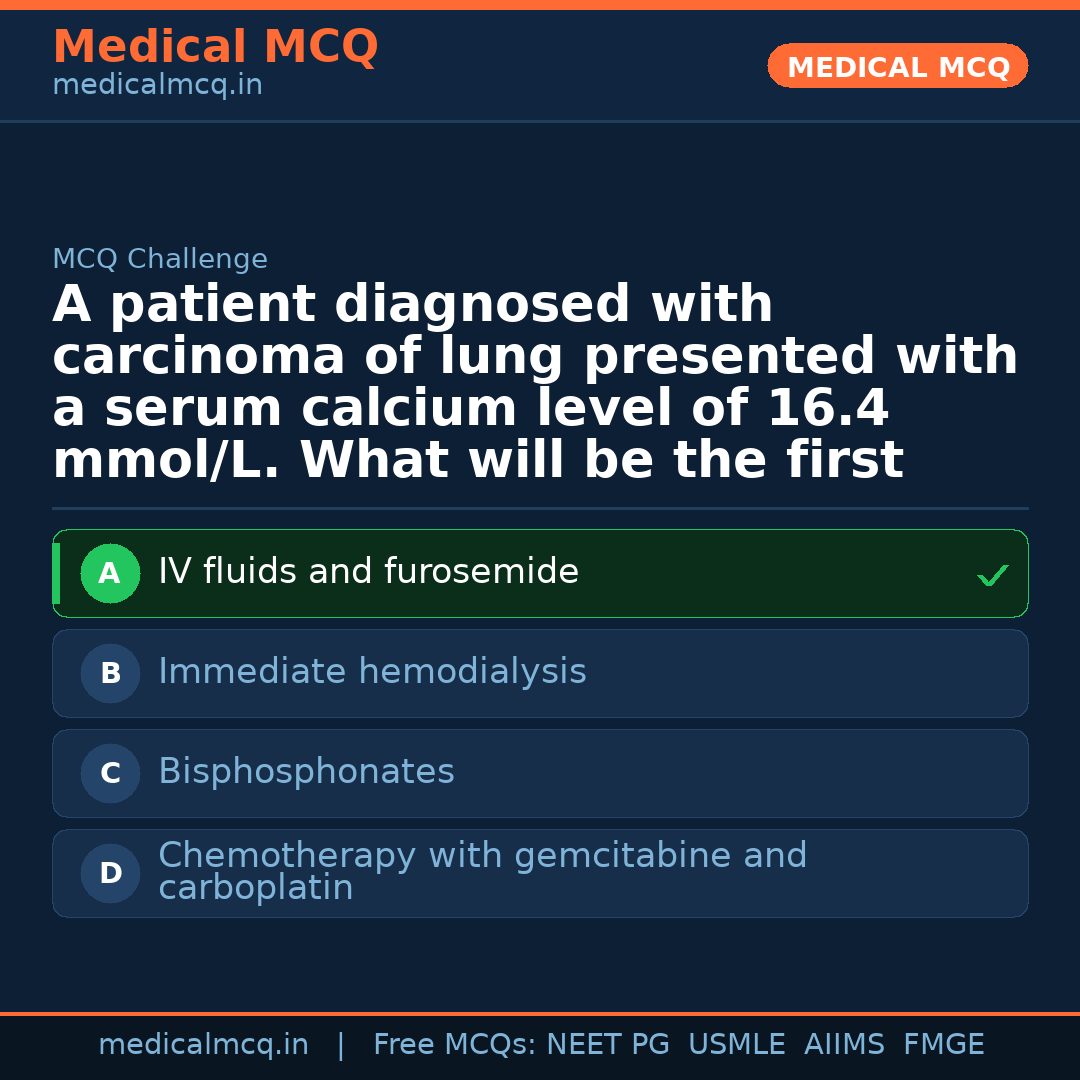The width and height of the screenshot is (1080, 1080).
Task: Open the medicalmcq.in link in the footer
Action: [203, 1045]
